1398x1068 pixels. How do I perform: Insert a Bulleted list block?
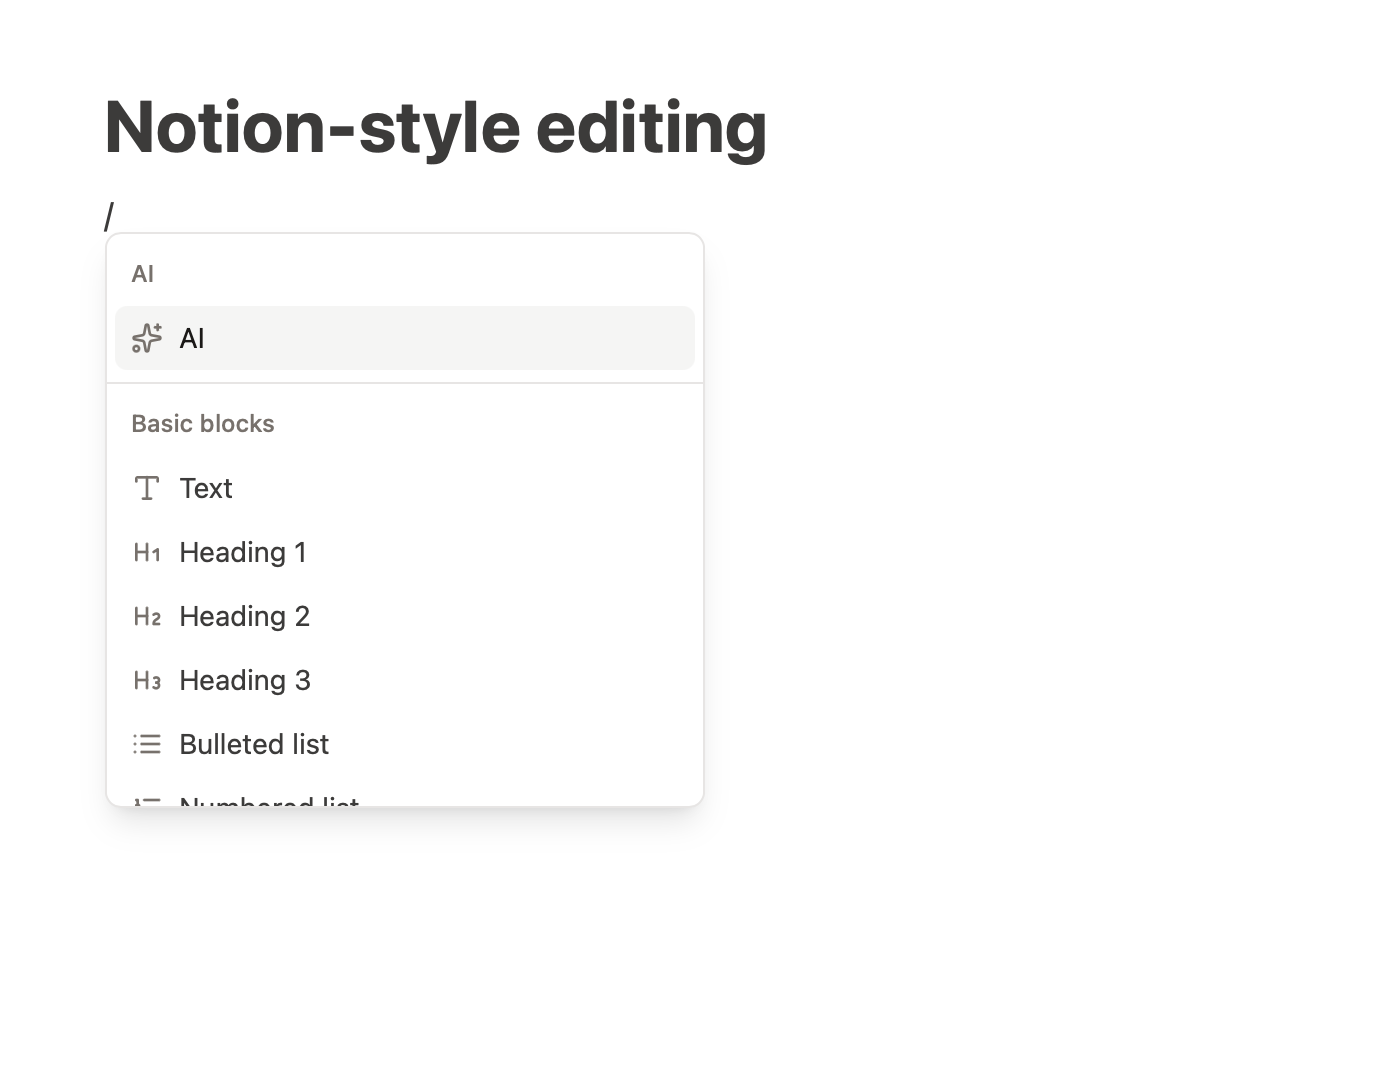tap(405, 744)
